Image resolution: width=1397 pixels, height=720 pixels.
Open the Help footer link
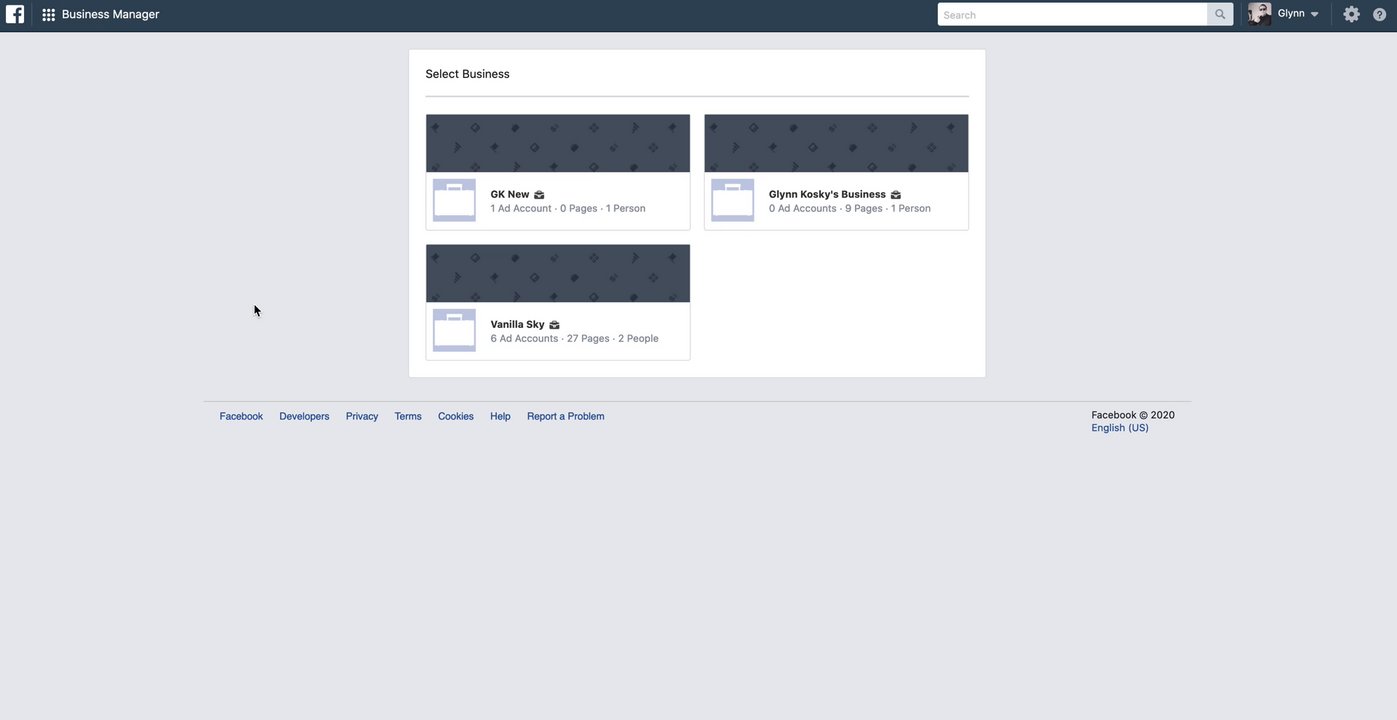coord(500,416)
